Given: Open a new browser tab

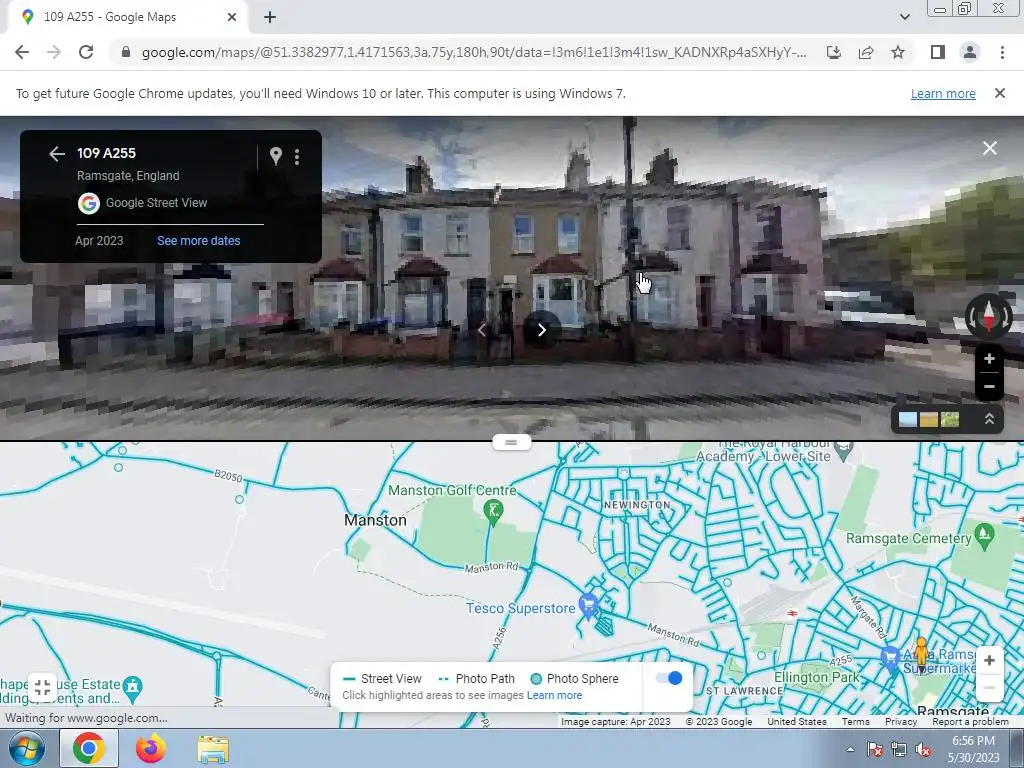Looking at the screenshot, I should pos(270,17).
